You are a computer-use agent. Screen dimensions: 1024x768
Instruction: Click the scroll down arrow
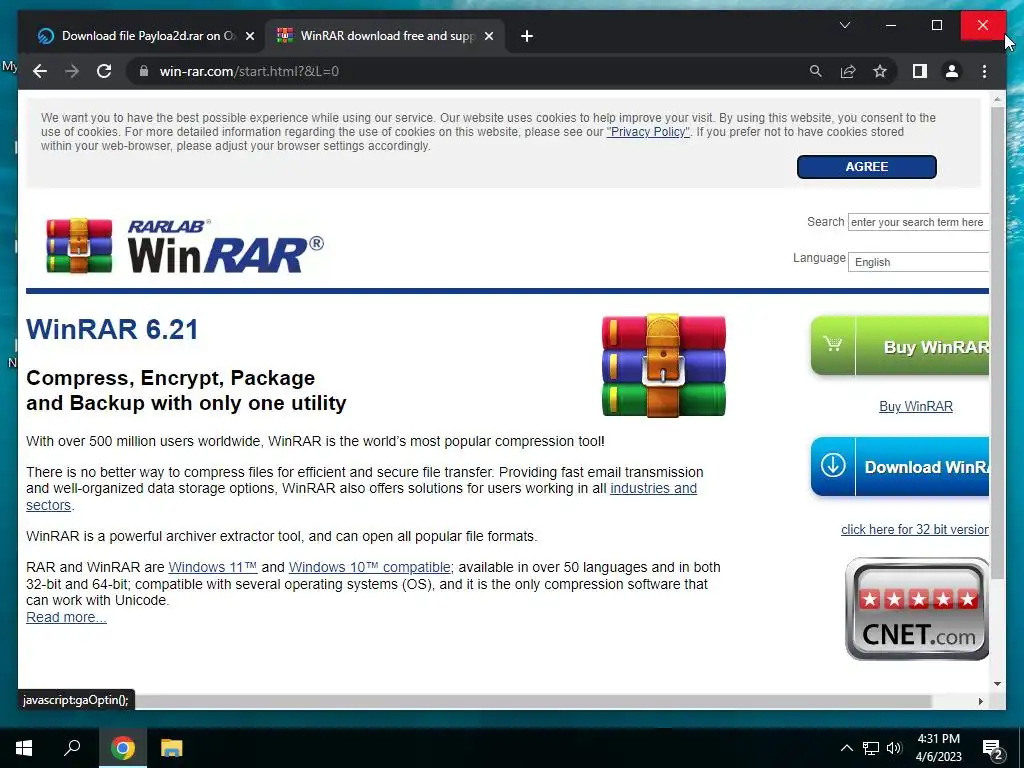(997, 684)
